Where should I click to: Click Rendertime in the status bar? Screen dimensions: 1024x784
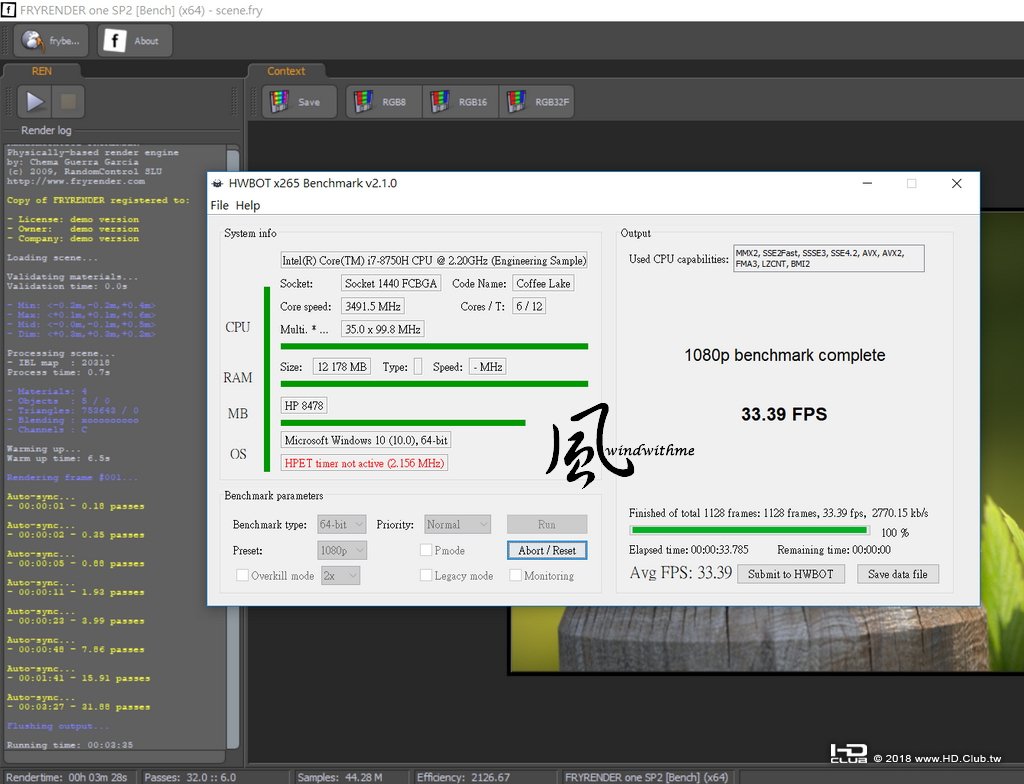point(67,777)
